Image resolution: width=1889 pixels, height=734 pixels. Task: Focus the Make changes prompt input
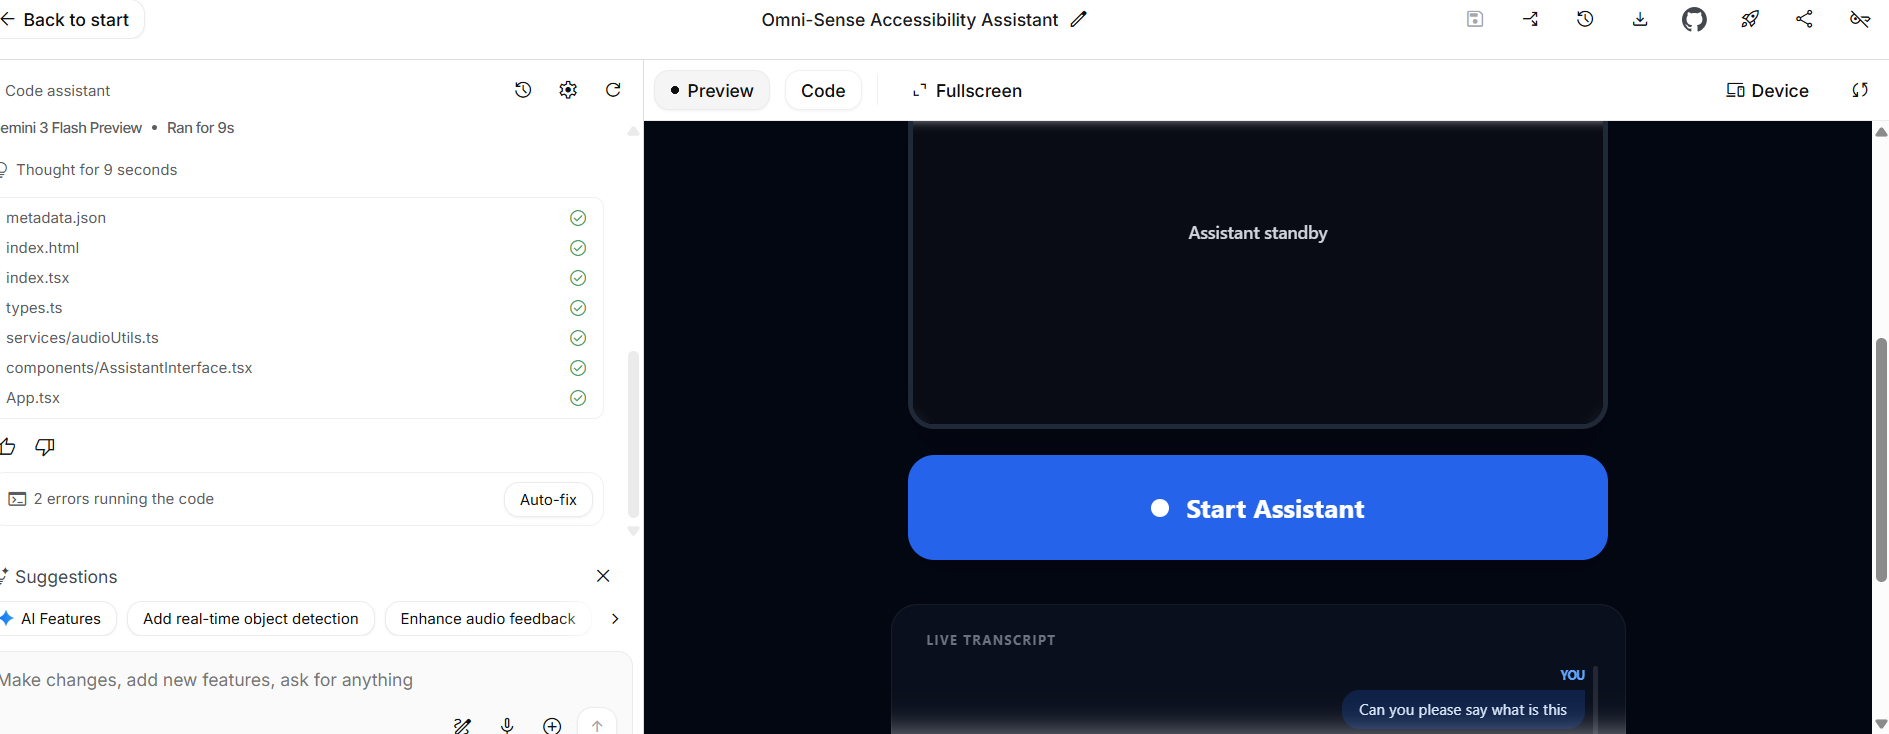tap(310, 680)
